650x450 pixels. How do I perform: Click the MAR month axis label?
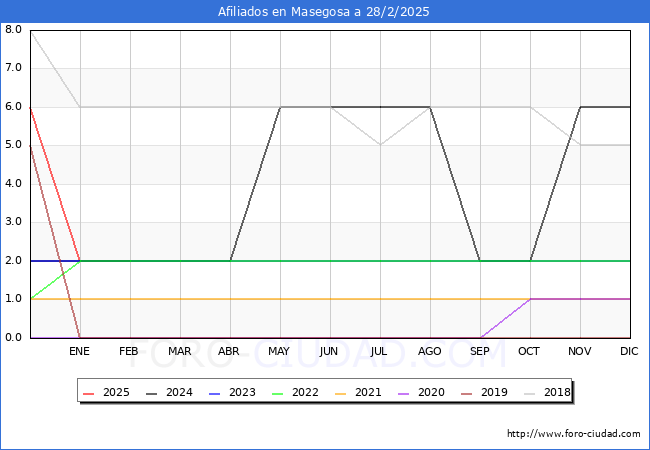[x=179, y=351]
